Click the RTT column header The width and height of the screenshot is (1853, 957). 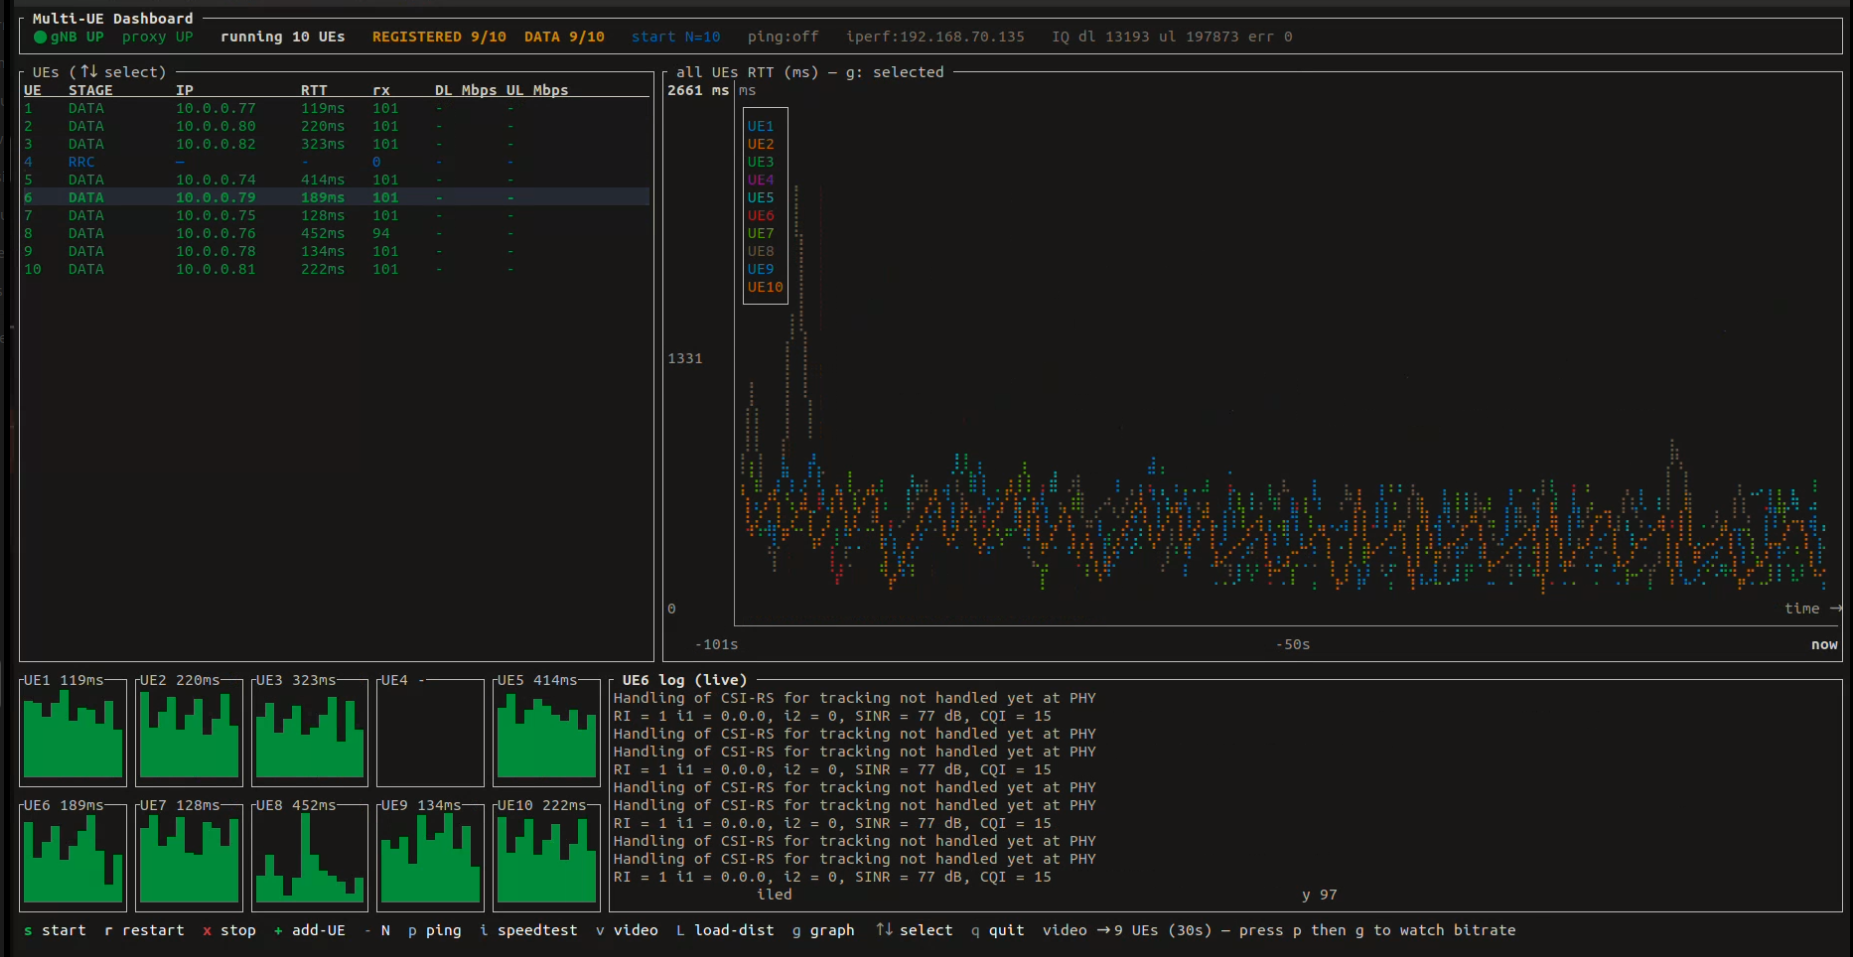(314, 90)
